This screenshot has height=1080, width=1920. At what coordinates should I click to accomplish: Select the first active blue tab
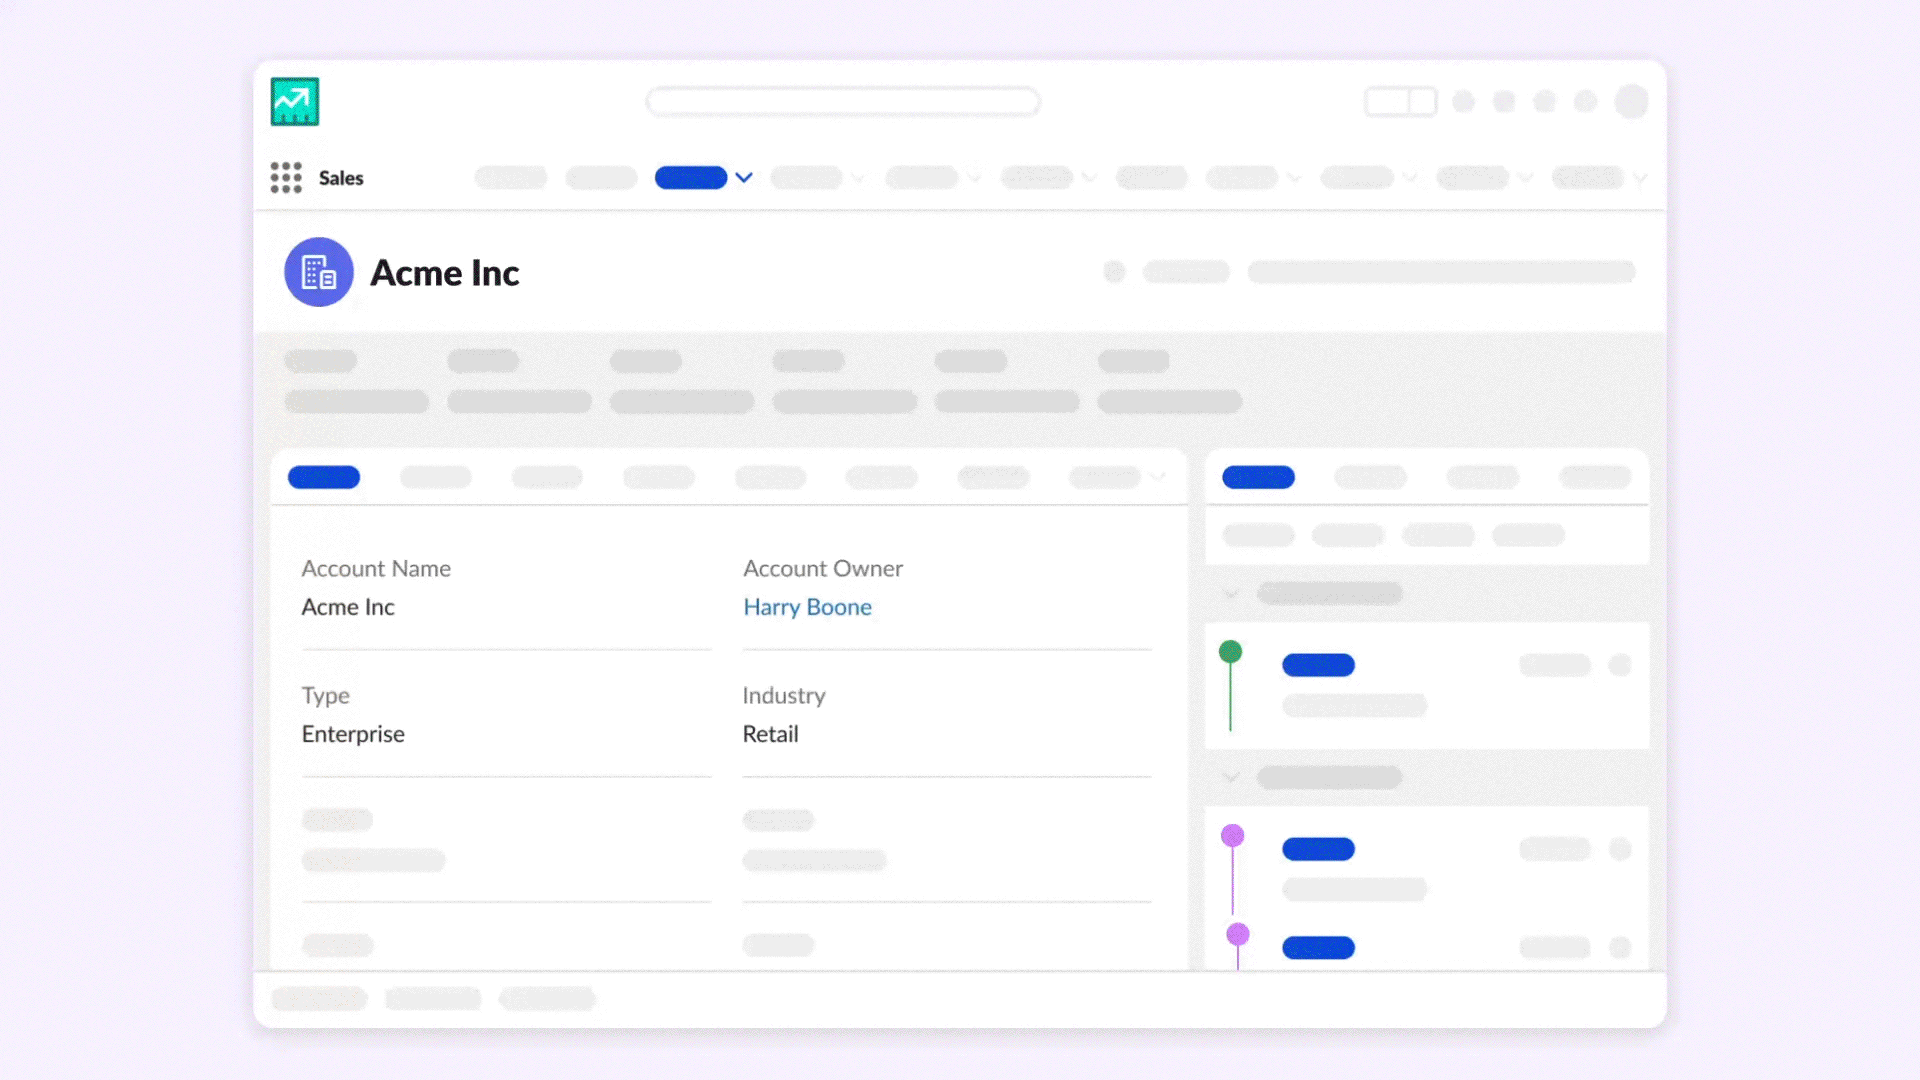pos(324,477)
